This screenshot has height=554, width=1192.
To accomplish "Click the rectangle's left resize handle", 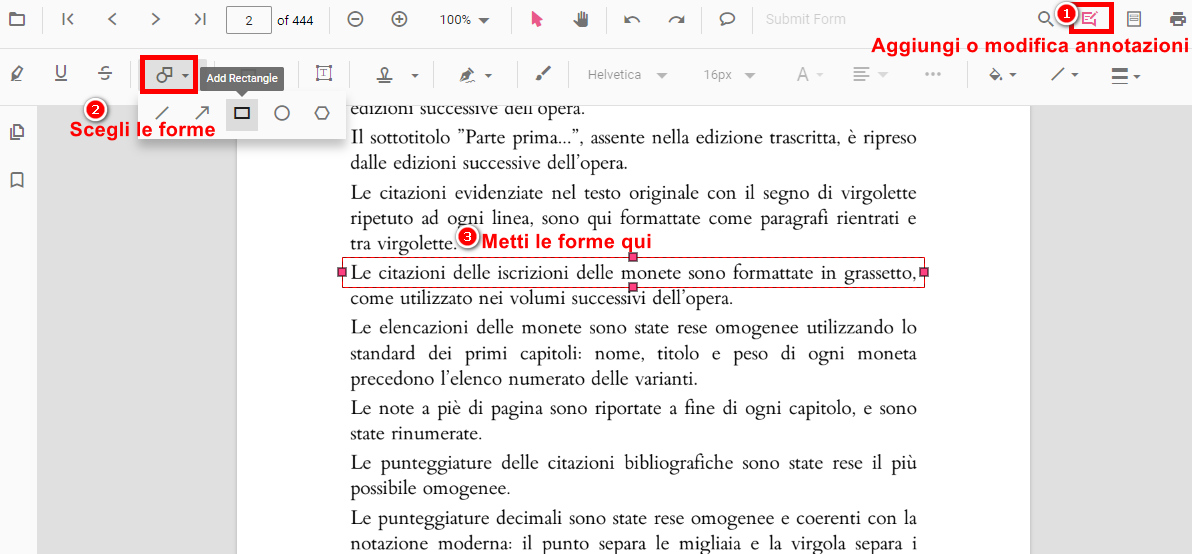I will 342,272.
